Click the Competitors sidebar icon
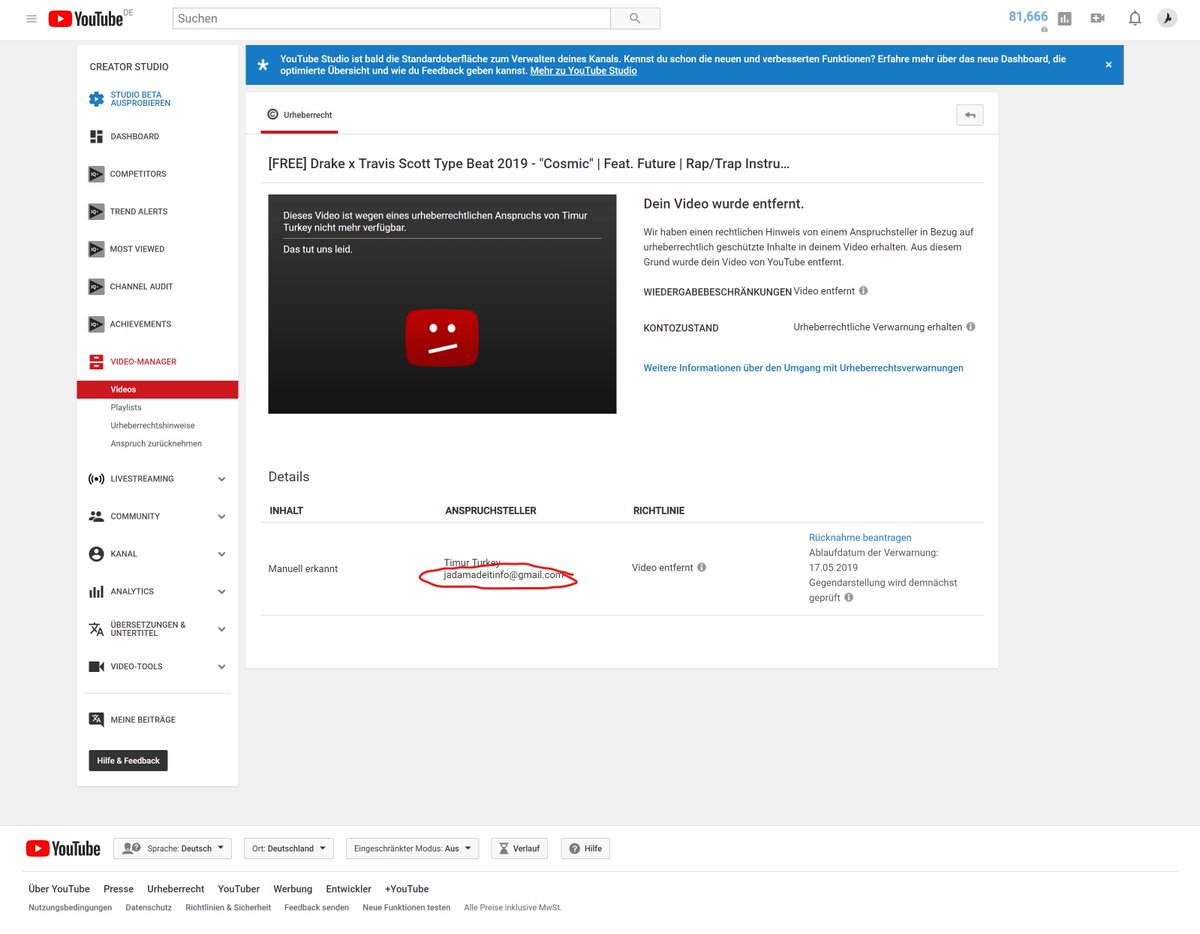This screenshot has height=934, width=1200. pyautogui.click(x=96, y=174)
